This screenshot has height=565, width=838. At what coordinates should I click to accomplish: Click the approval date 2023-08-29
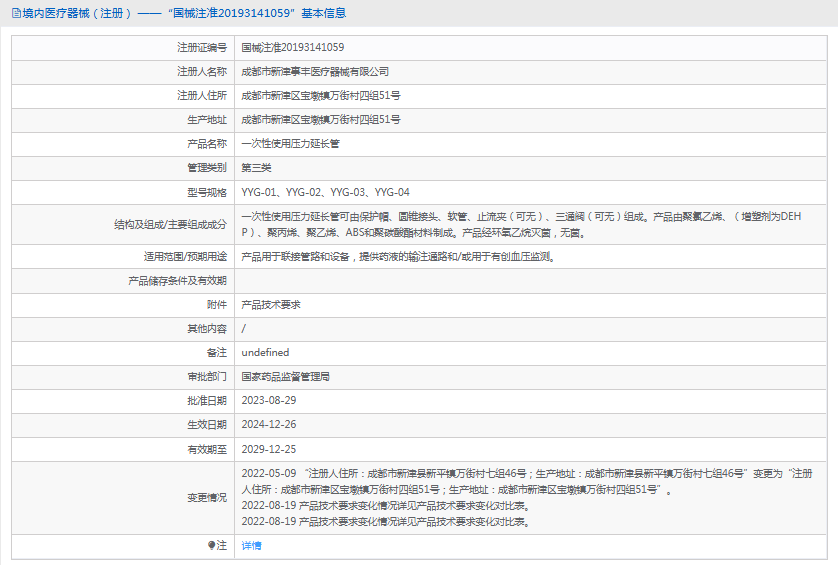(x=269, y=401)
